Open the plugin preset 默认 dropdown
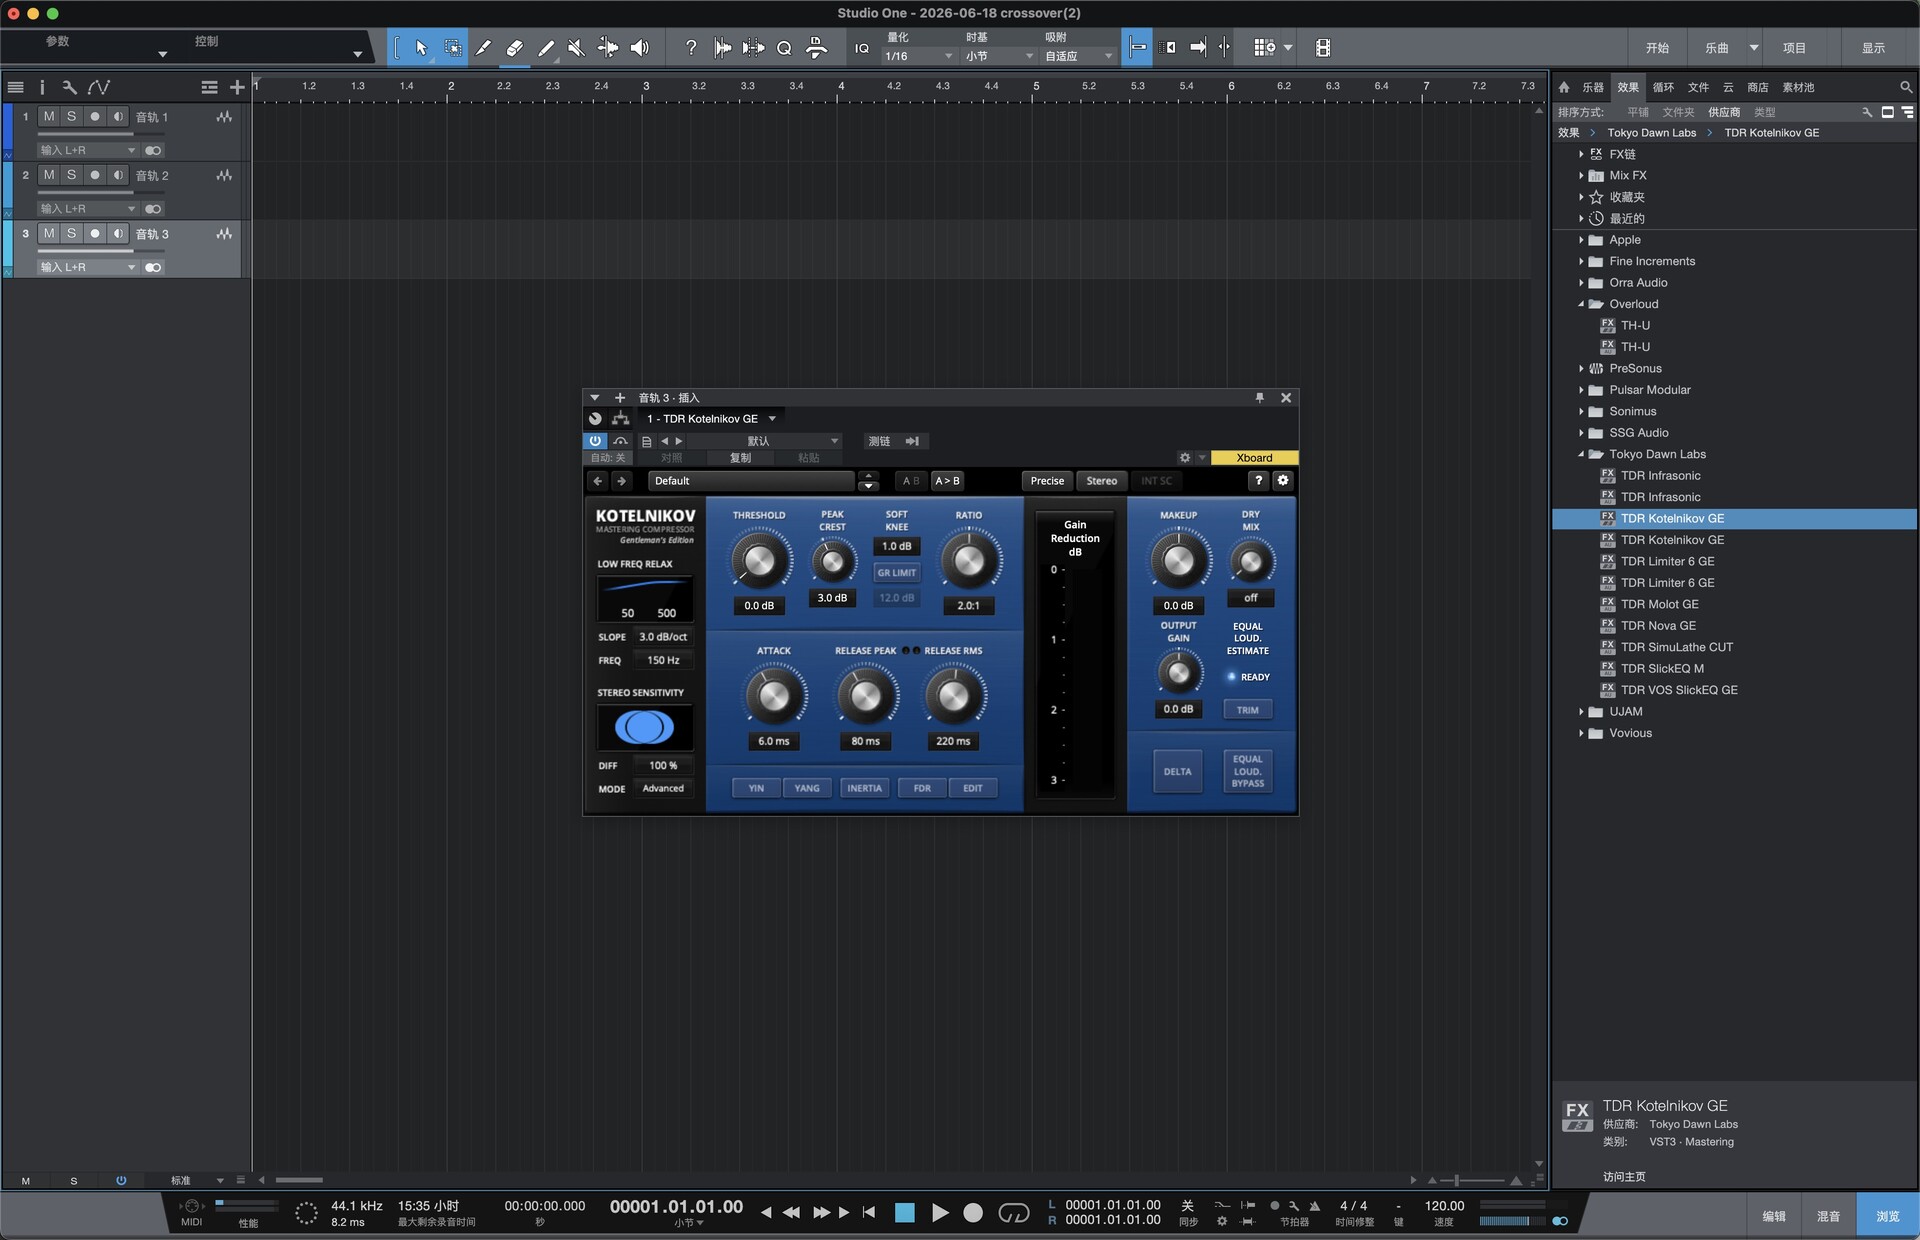This screenshot has height=1240, width=1920. (765, 441)
